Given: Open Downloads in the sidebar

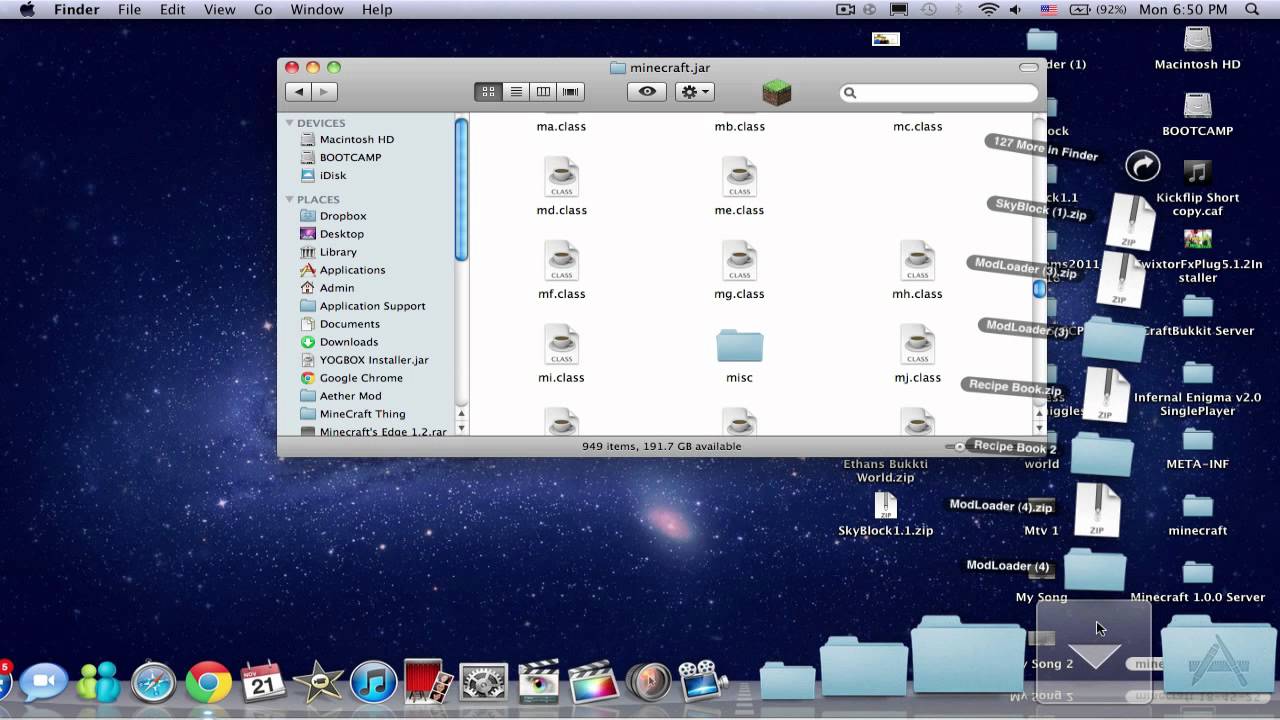Looking at the screenshot, I should tap(348, 342).
